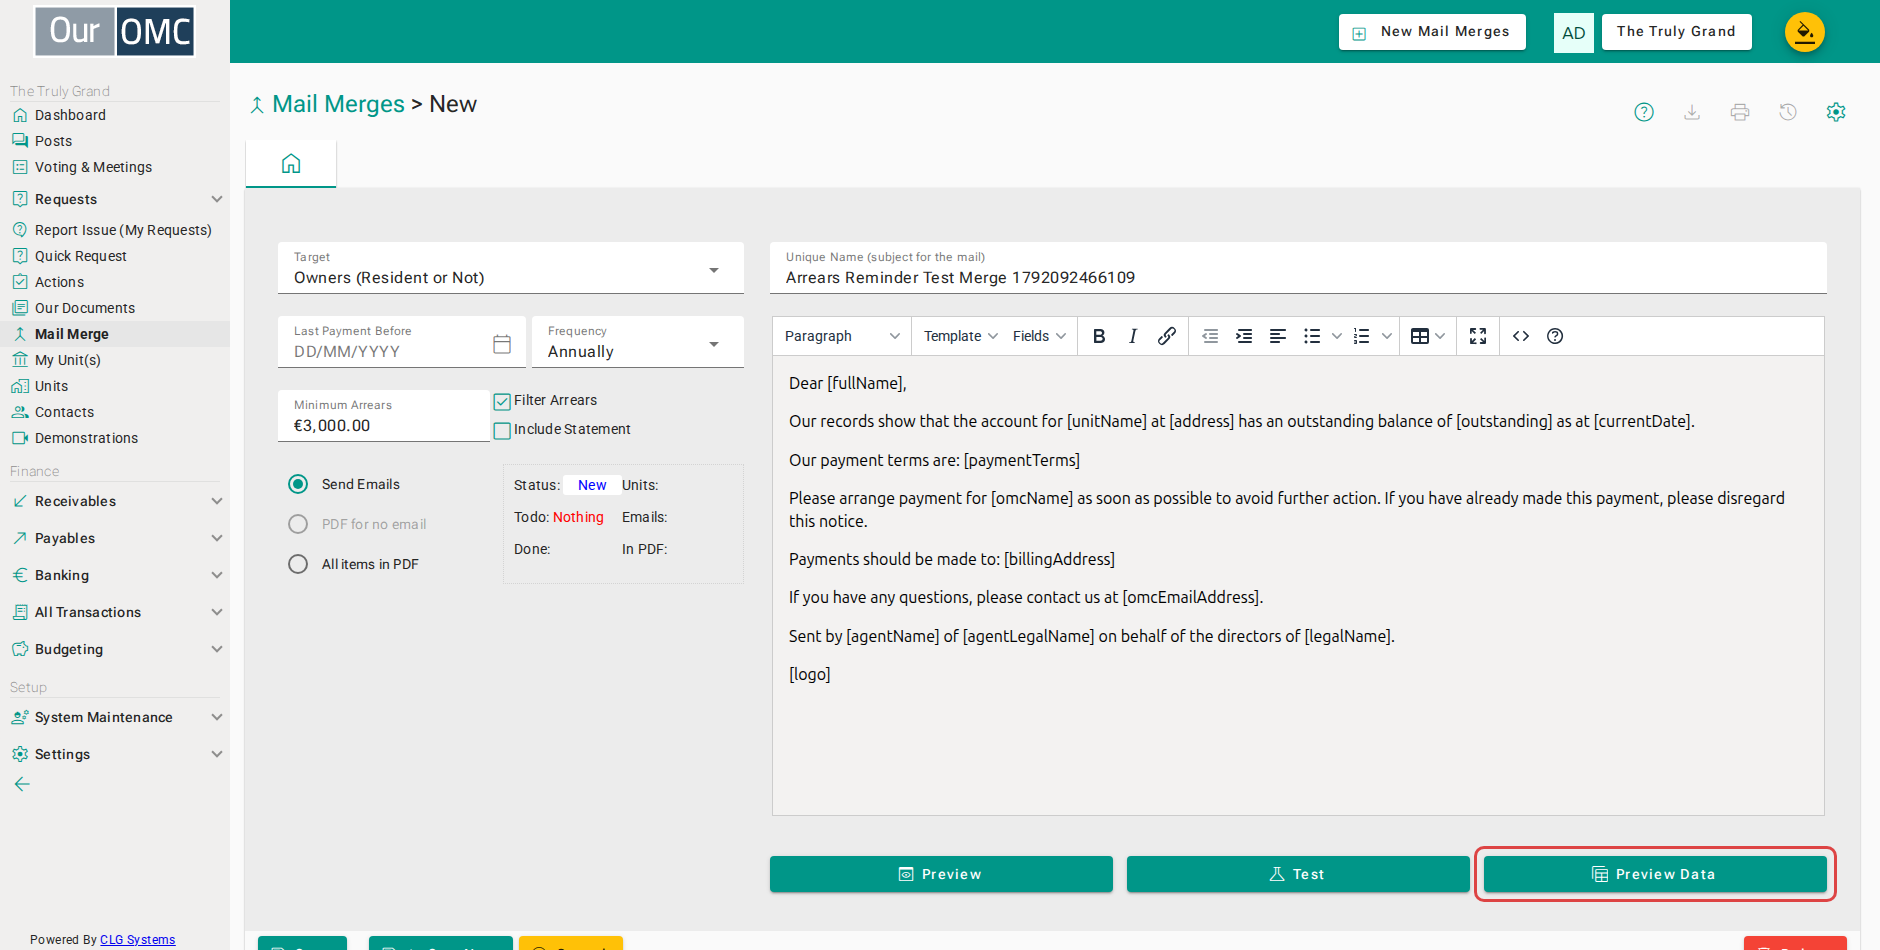This screenshot has height=950, width=1880.
Task: Open the CLG Systems link
Action: (137, 940)
